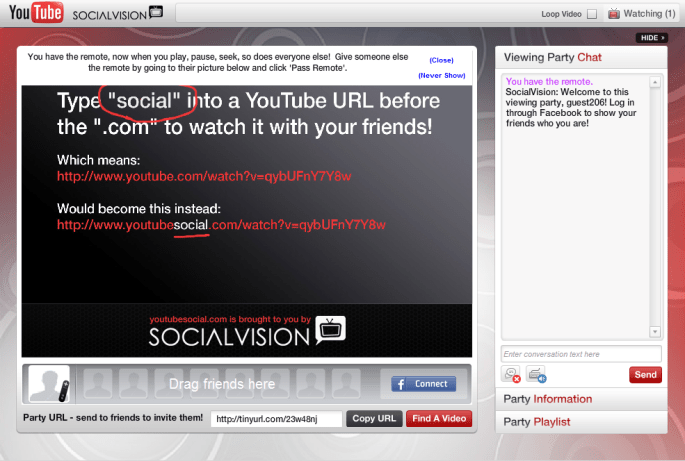Click the "Would become this instead:" text

tap(139, 208)
